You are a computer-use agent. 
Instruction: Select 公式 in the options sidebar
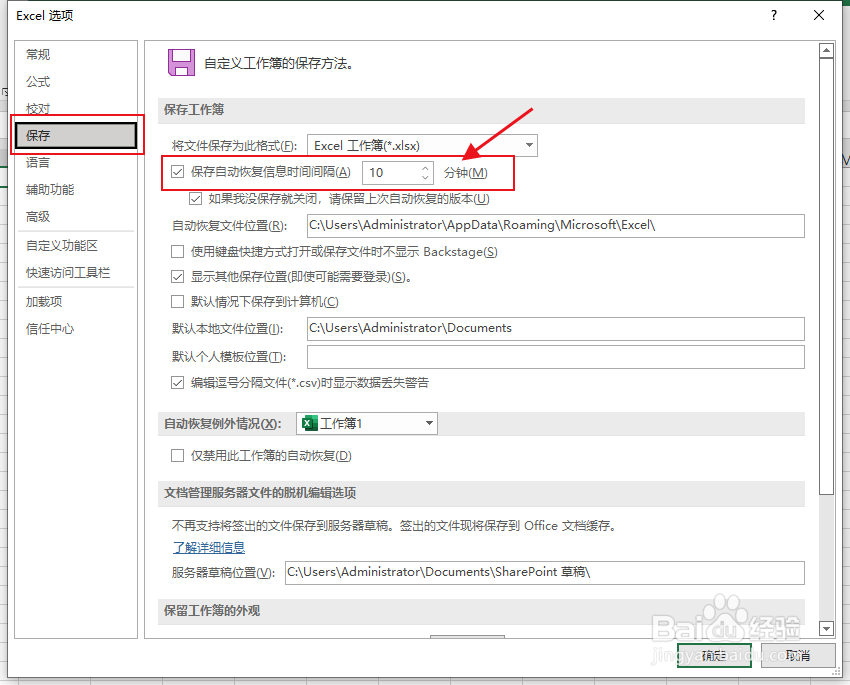coord(76,81)
